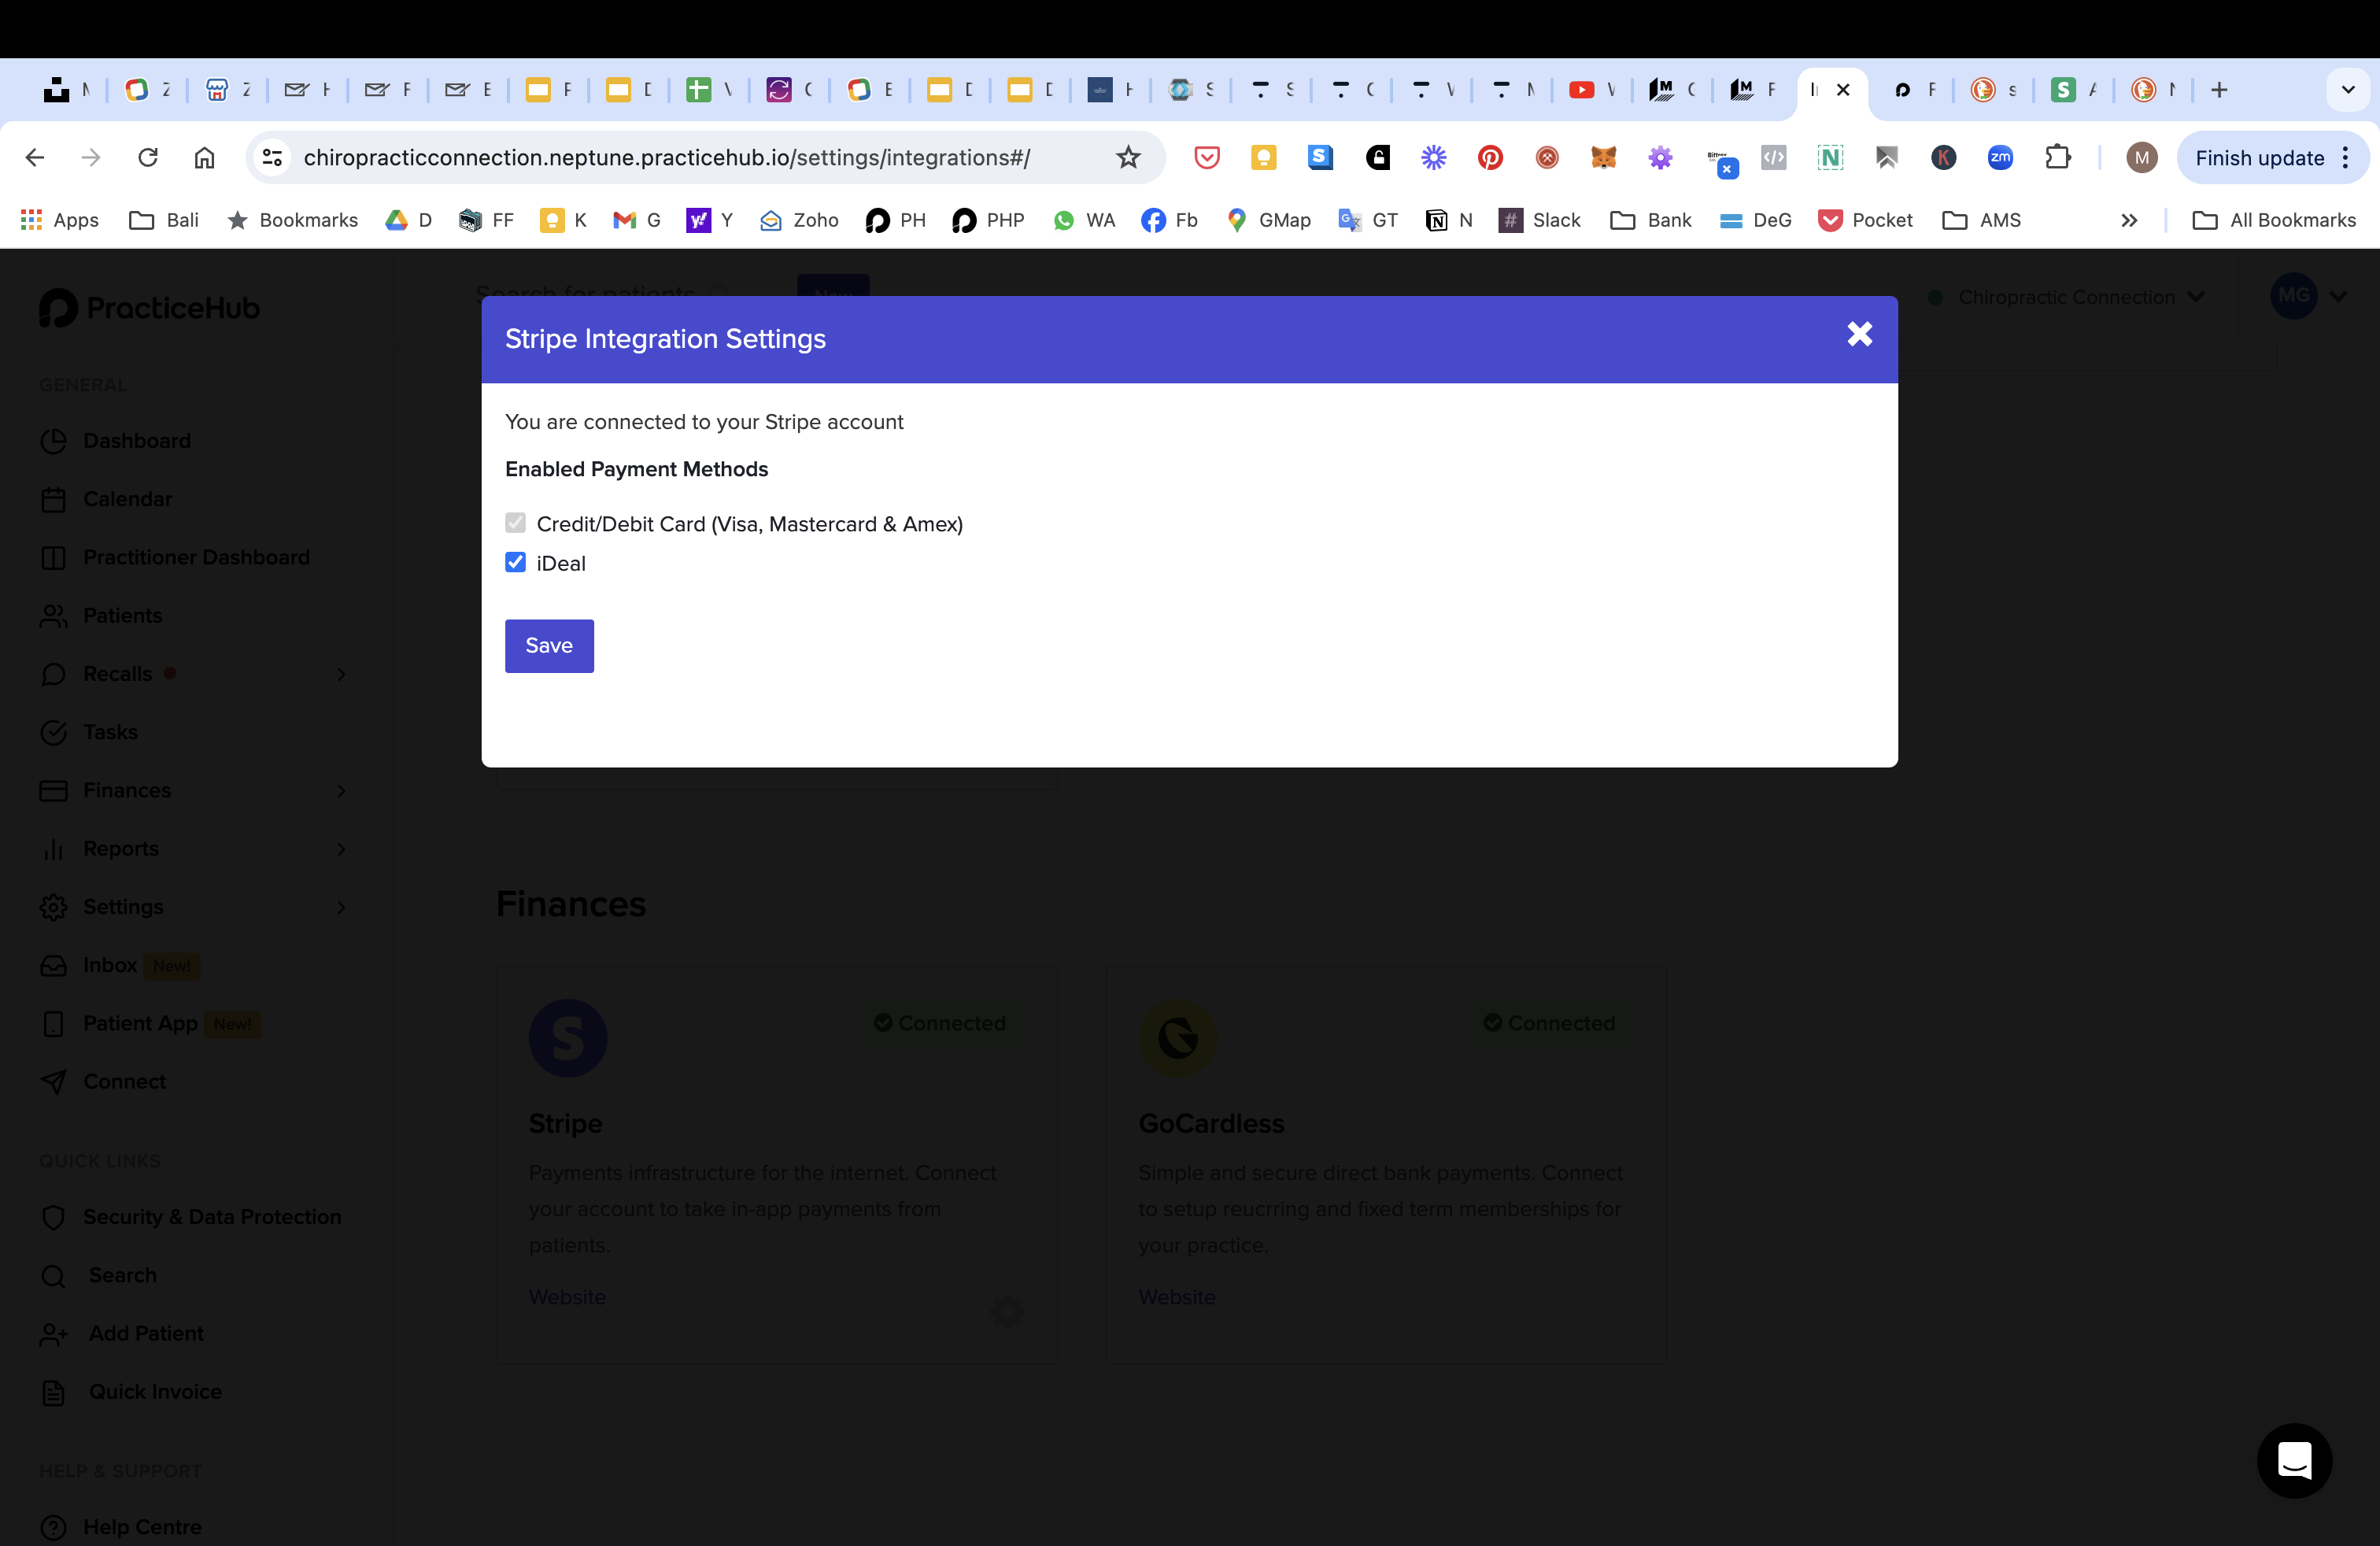Open the Stripe Website link
This screenshot has height=1546, width=2380.
point(567,1296)
